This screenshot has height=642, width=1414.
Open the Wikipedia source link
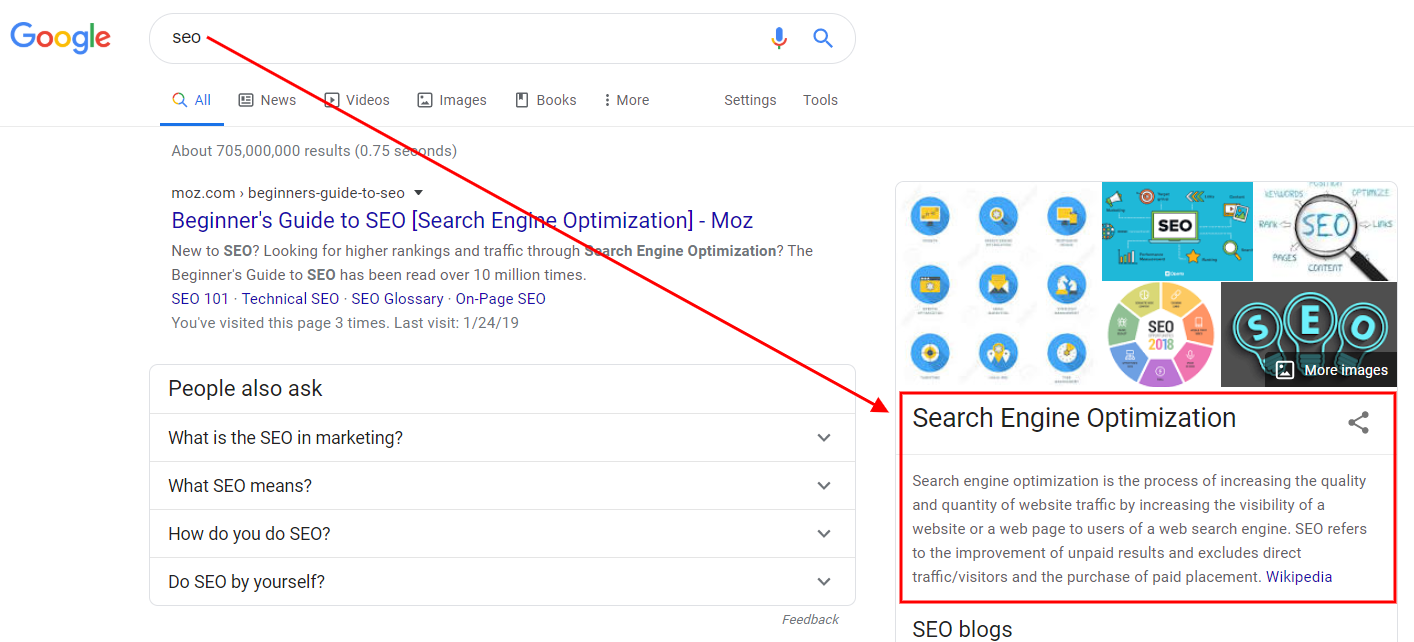tap(1299, 577)
